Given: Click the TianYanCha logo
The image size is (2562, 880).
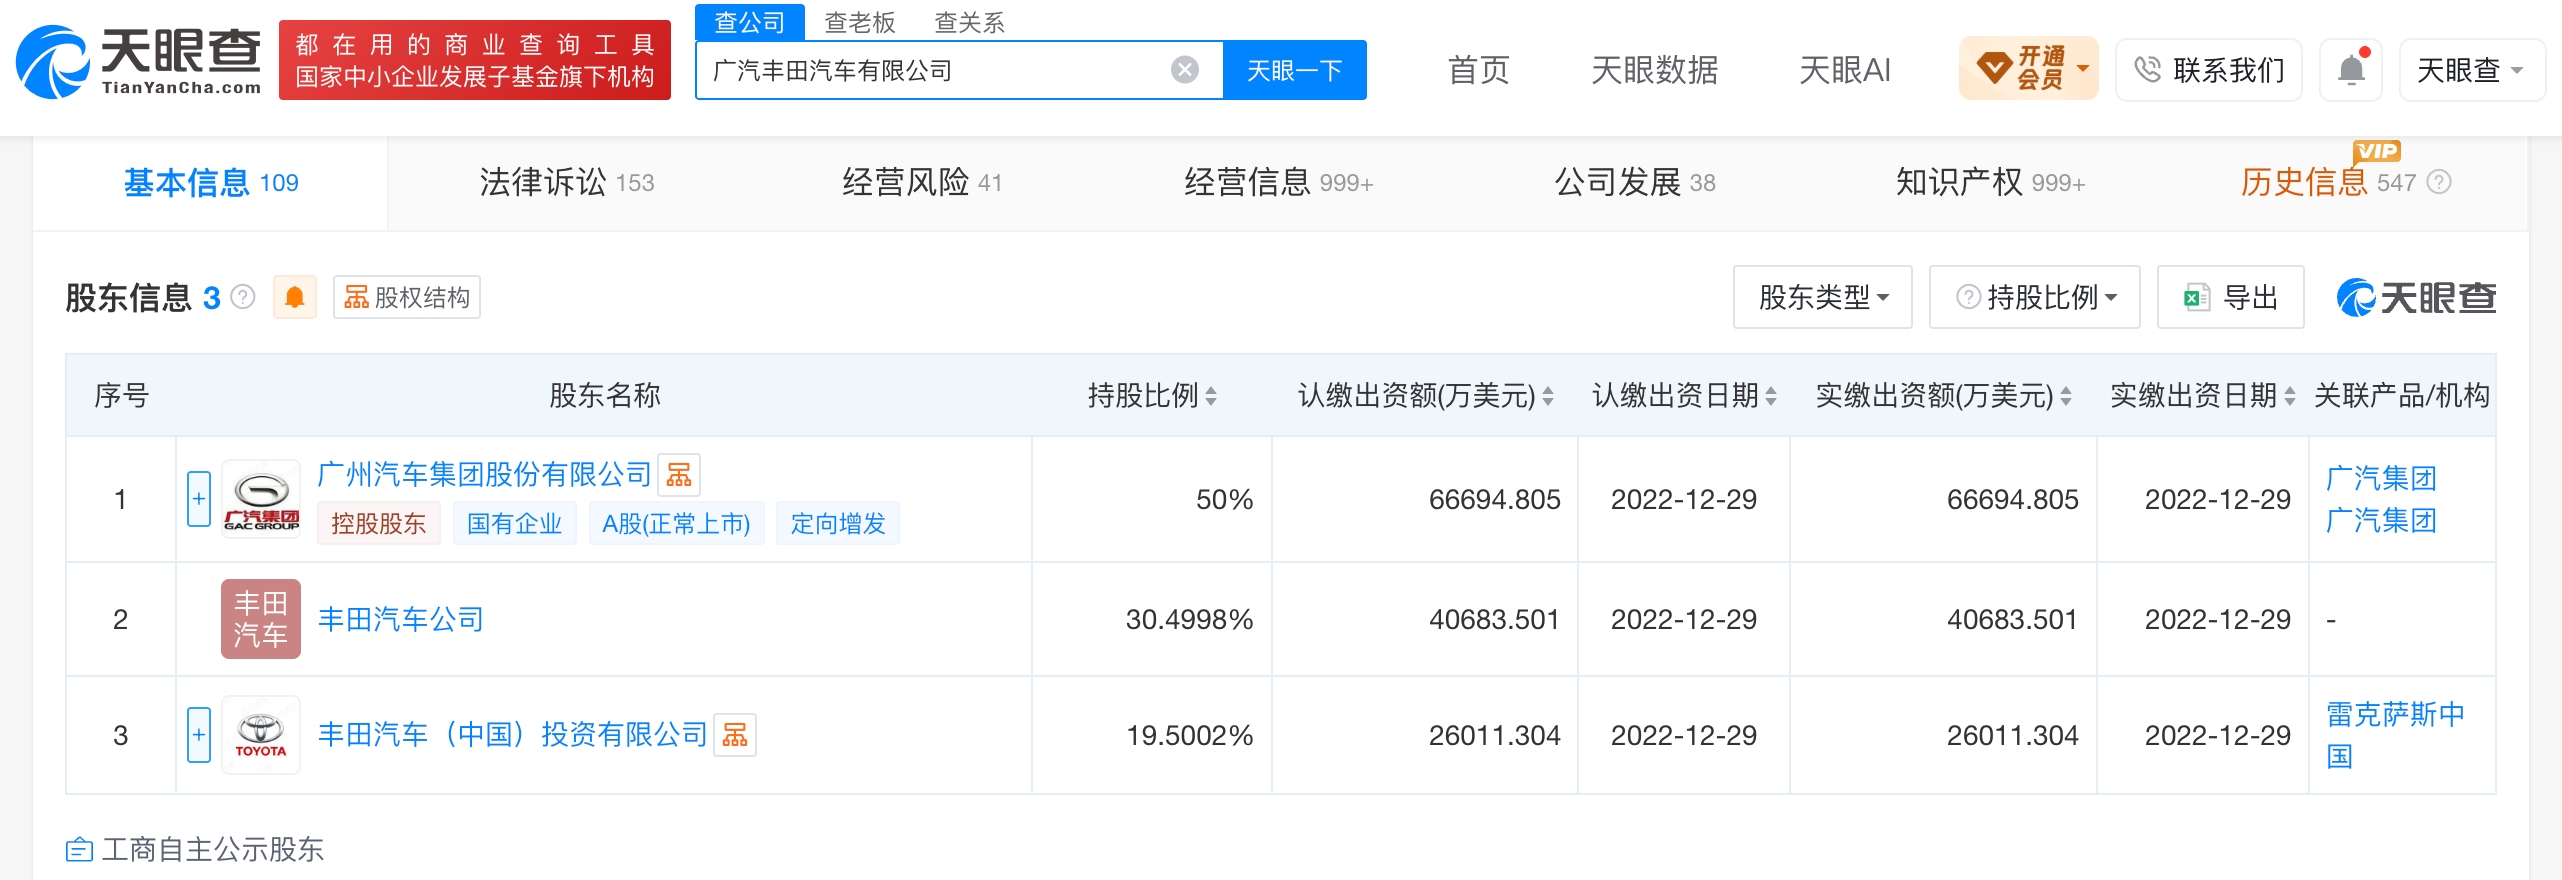Looking at the screenshot, I should (x=138, y=62).
